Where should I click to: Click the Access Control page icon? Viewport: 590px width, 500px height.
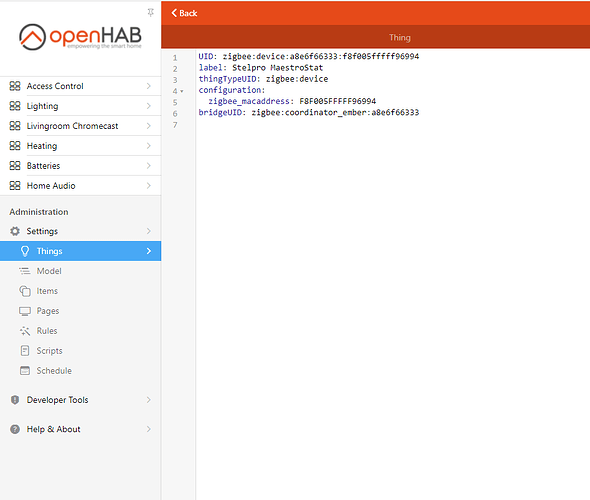(15, 86)
